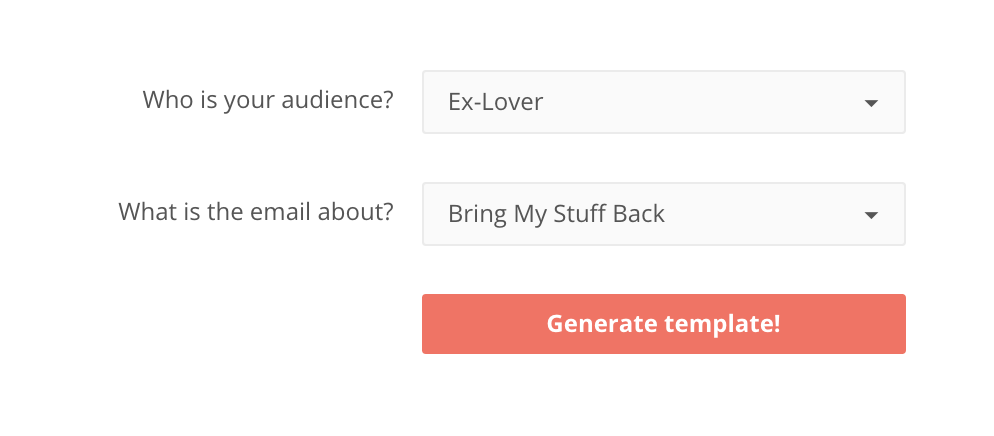Generate the email template
The height and width of the screenshot is (436, 994).
[x=663, y=324]
